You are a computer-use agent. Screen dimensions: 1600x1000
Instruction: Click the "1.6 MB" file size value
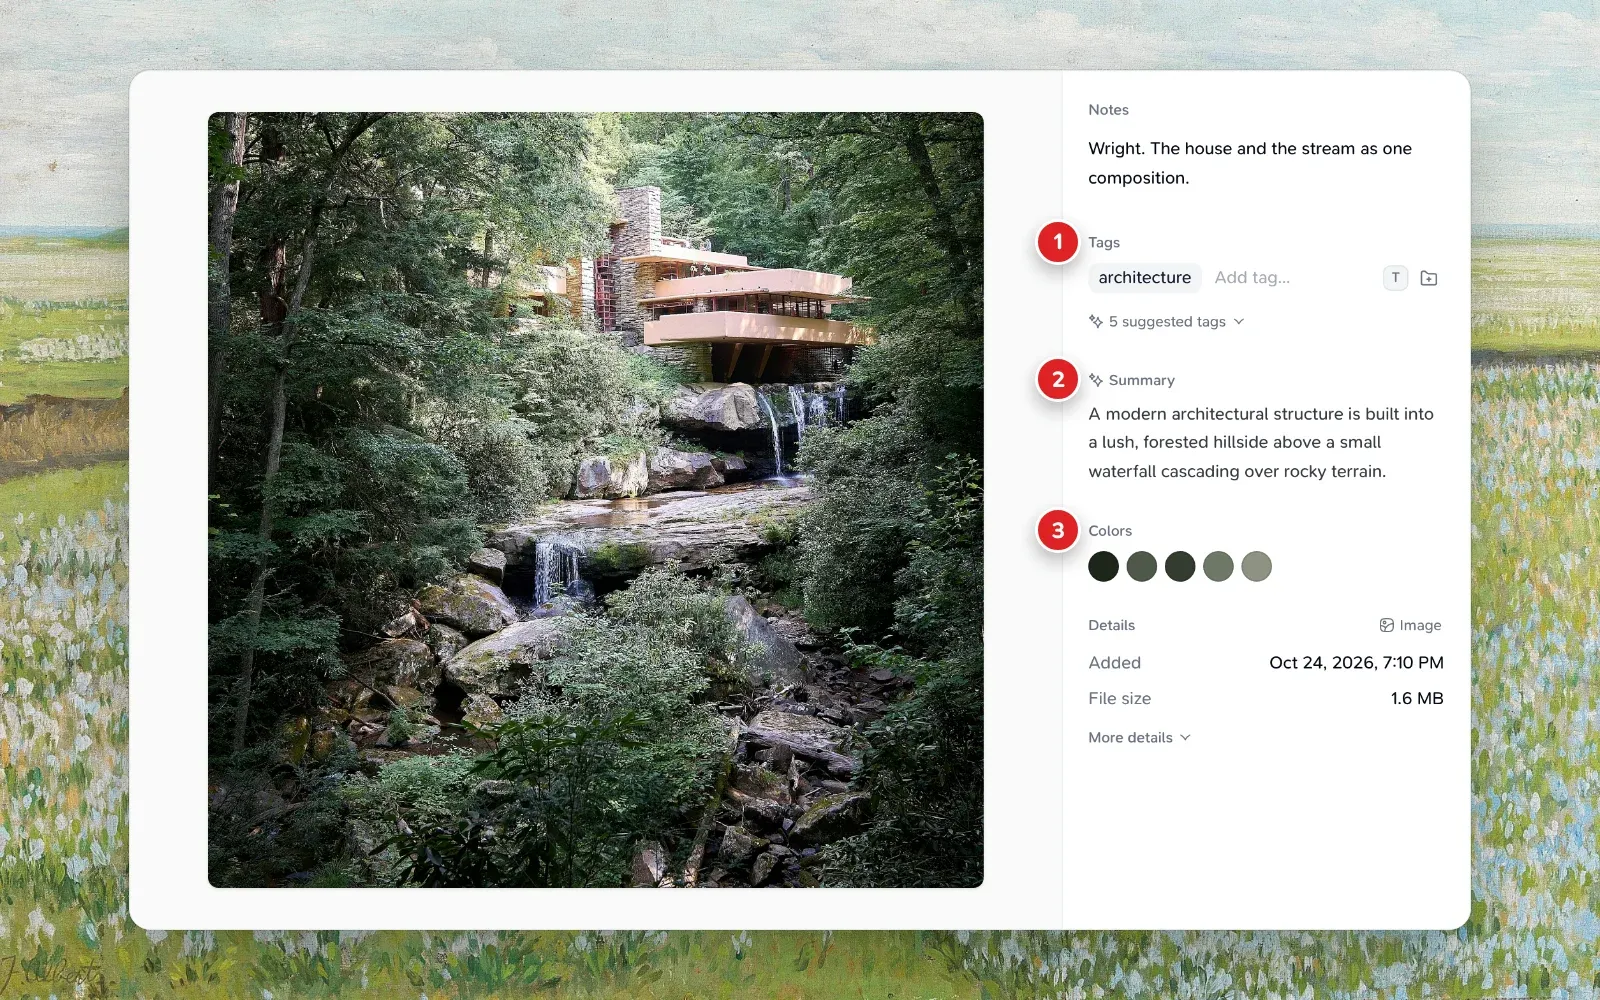tap(1417, 699)
